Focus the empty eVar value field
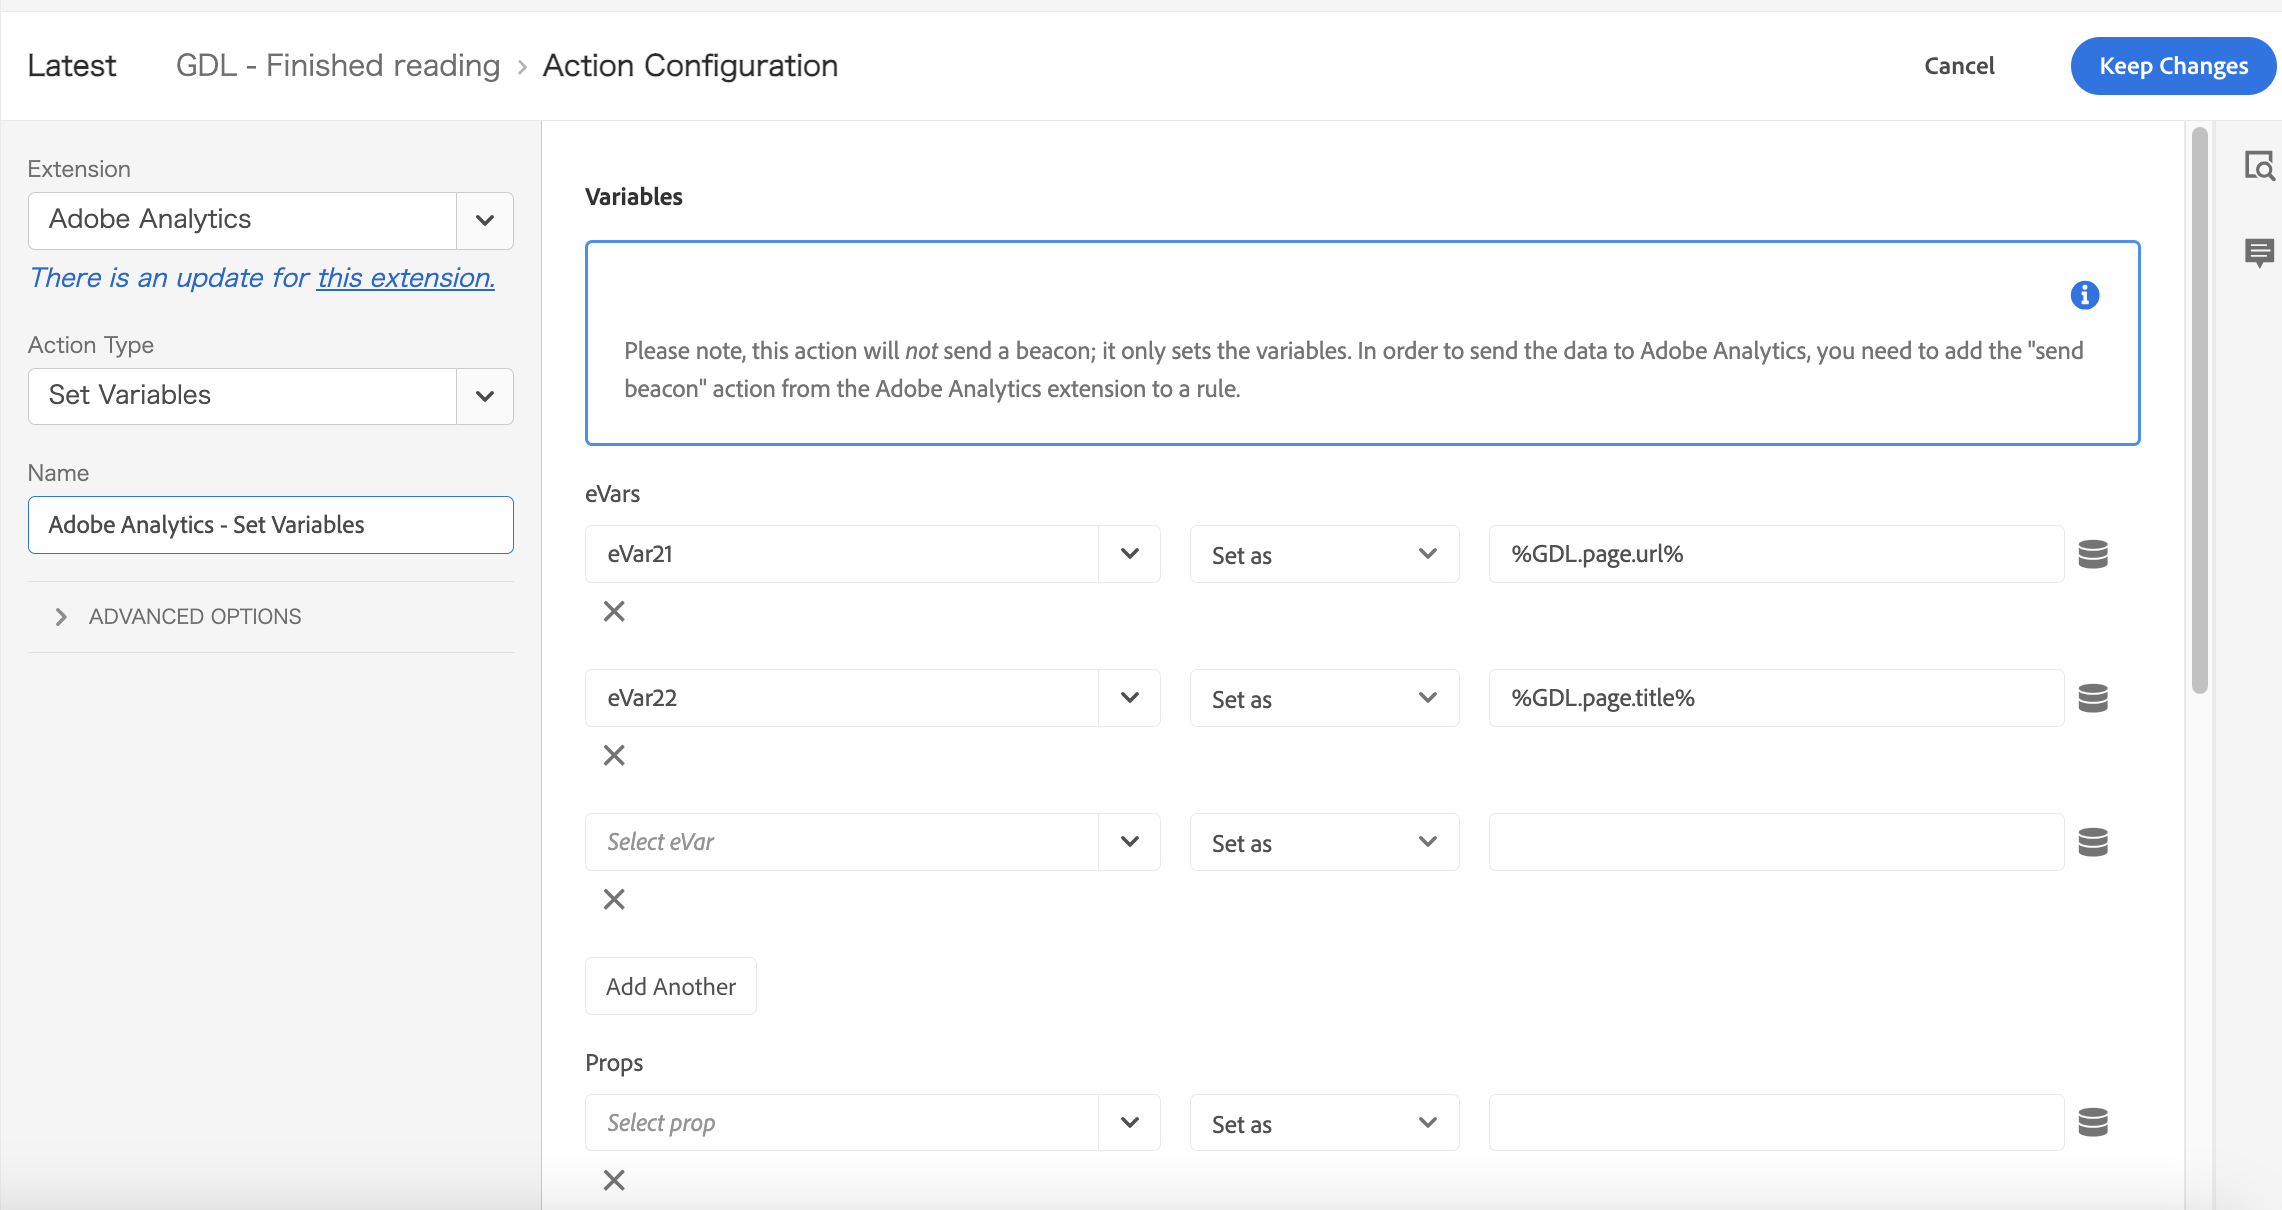 click(x=1776, y=842)
